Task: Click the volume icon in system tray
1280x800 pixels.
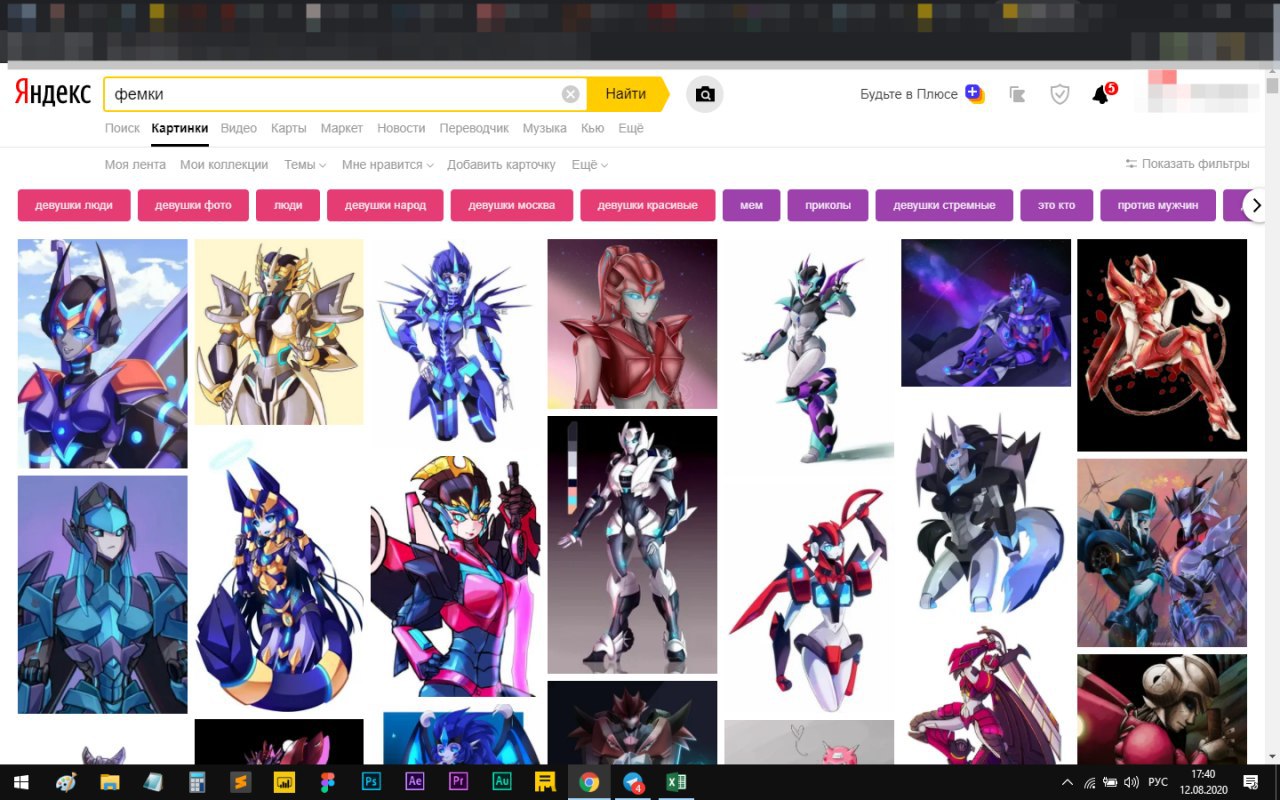Action: pos(1132,782)
